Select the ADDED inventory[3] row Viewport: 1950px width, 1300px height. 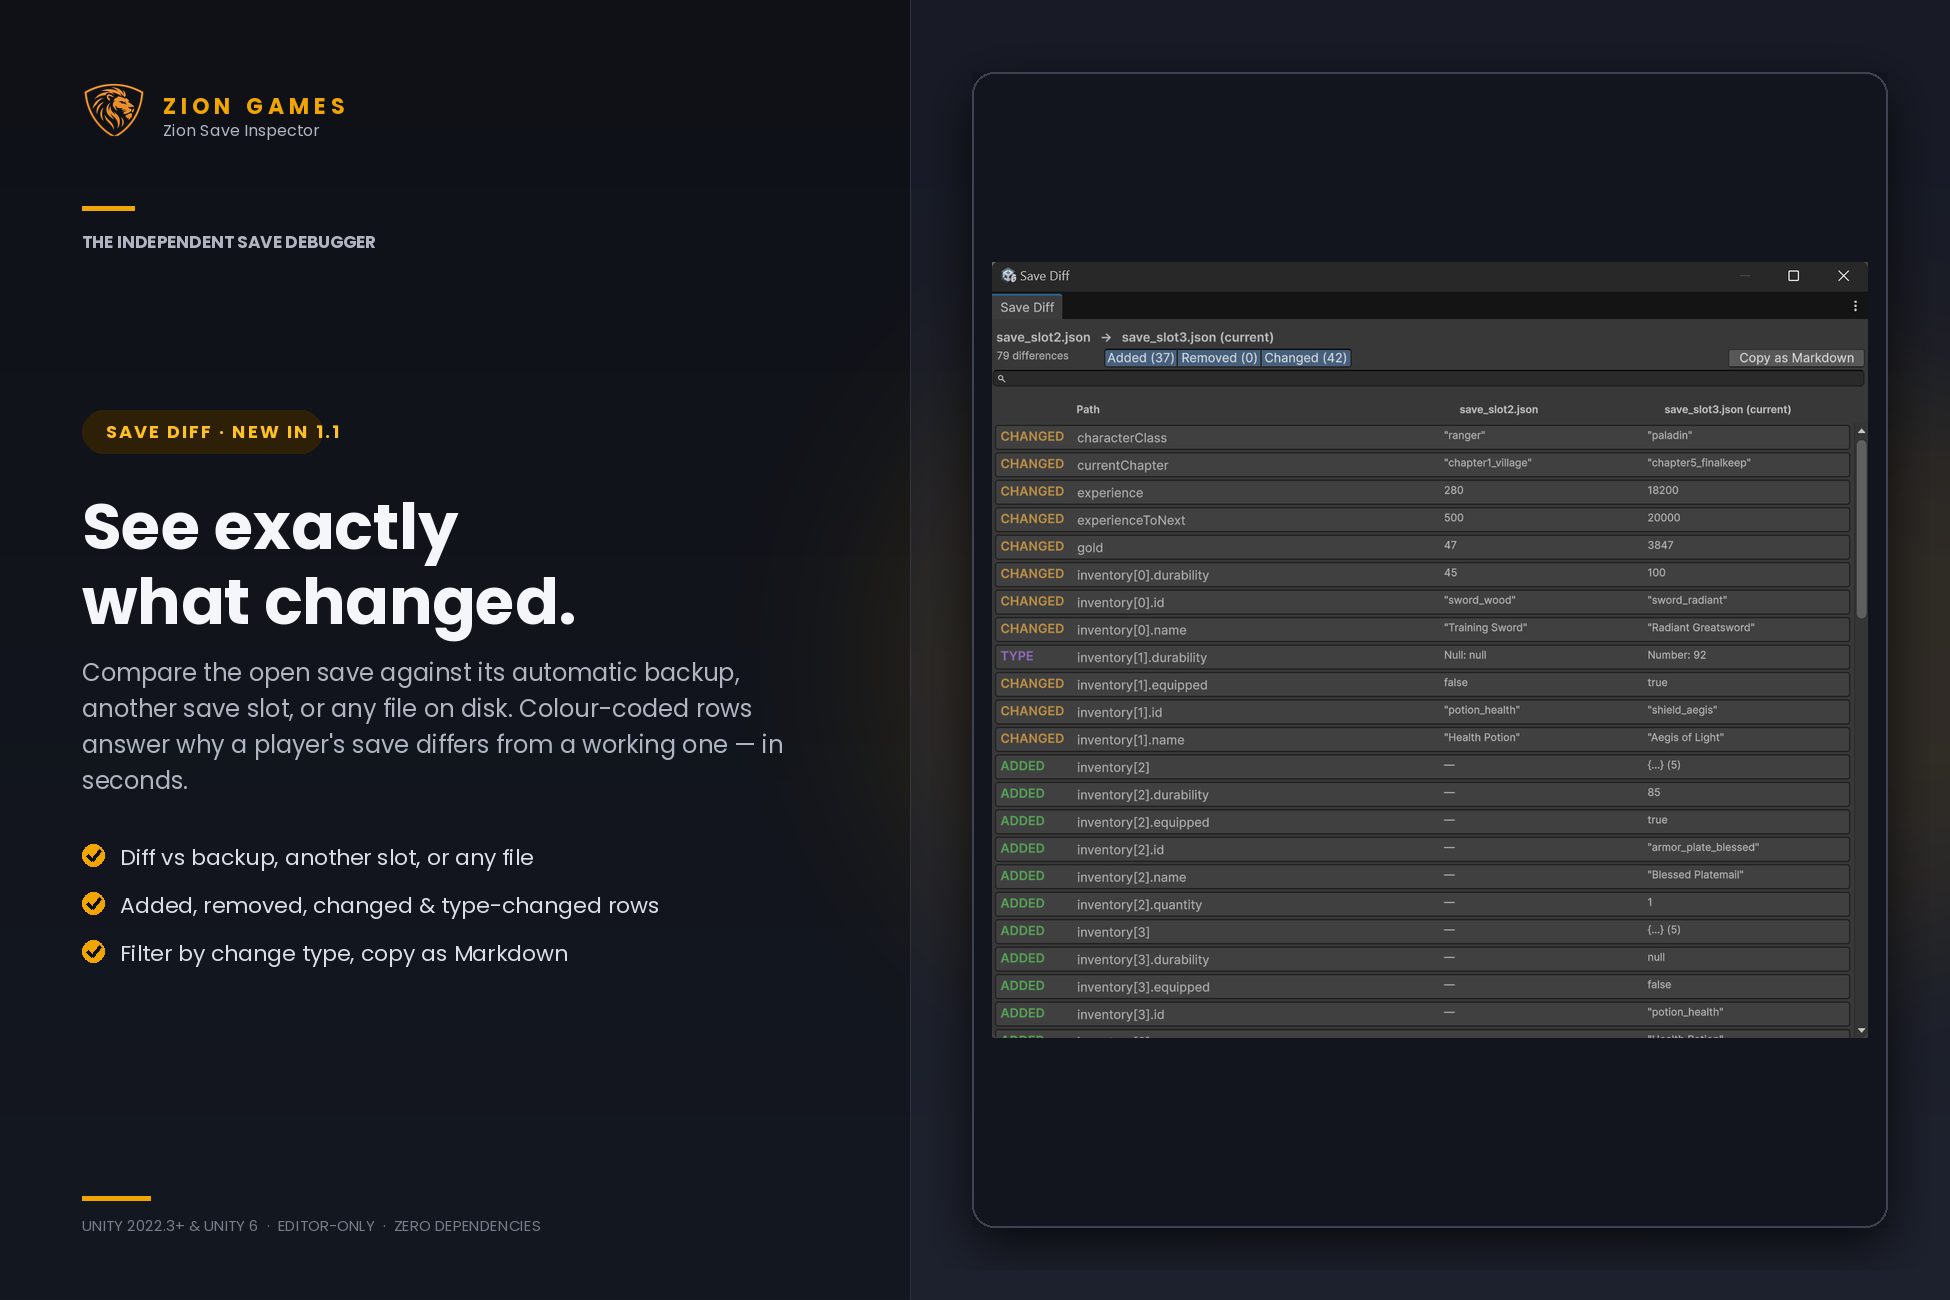(x=1422, y=932)
